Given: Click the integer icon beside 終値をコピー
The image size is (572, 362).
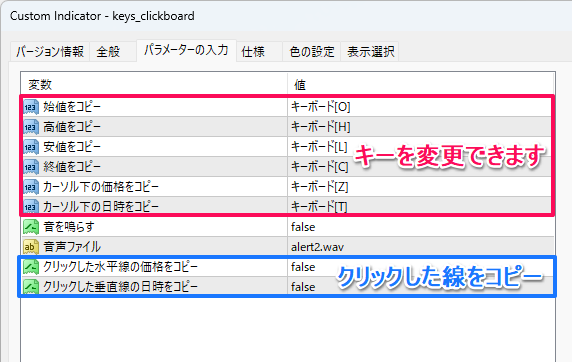Looking at the screenshot, I should [x=31, y=167].
